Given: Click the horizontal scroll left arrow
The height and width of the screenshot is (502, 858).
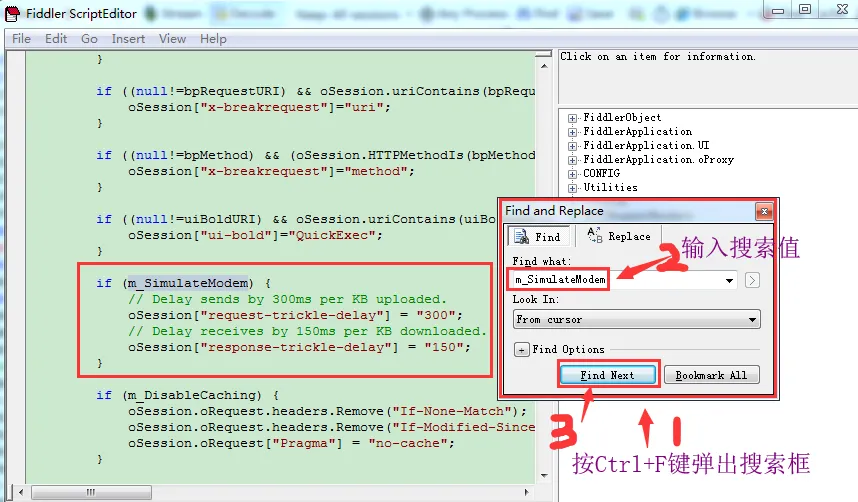Looking at the screenshot, I should coord(21,492).
